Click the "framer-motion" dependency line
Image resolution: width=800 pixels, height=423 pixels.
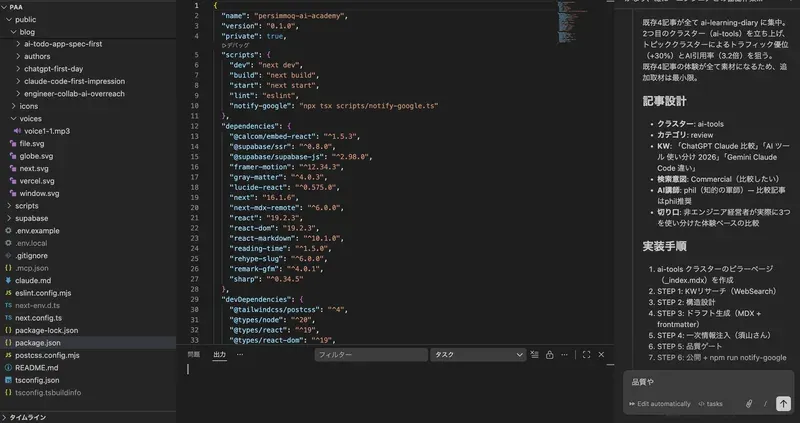(x=287, y=167)
